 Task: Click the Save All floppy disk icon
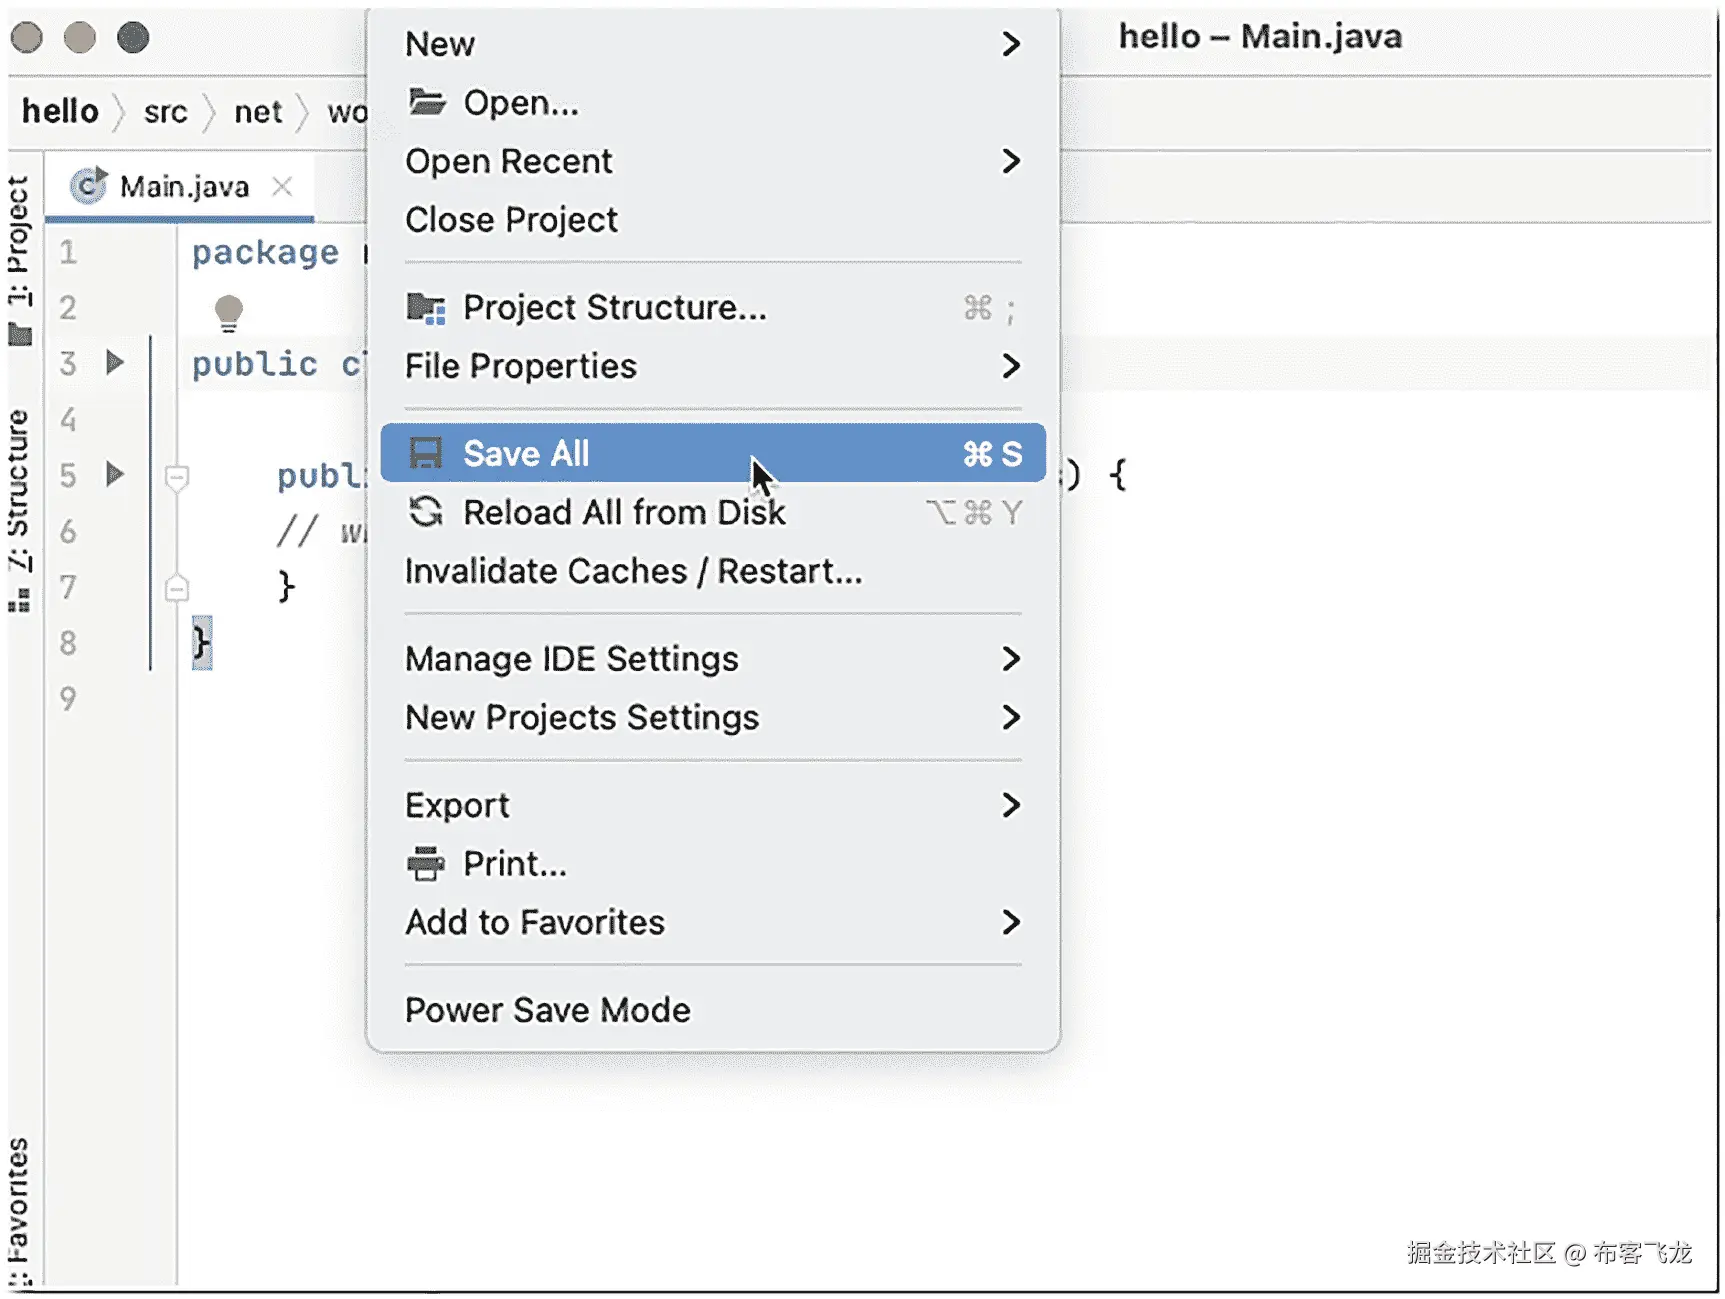coord(426,453)
